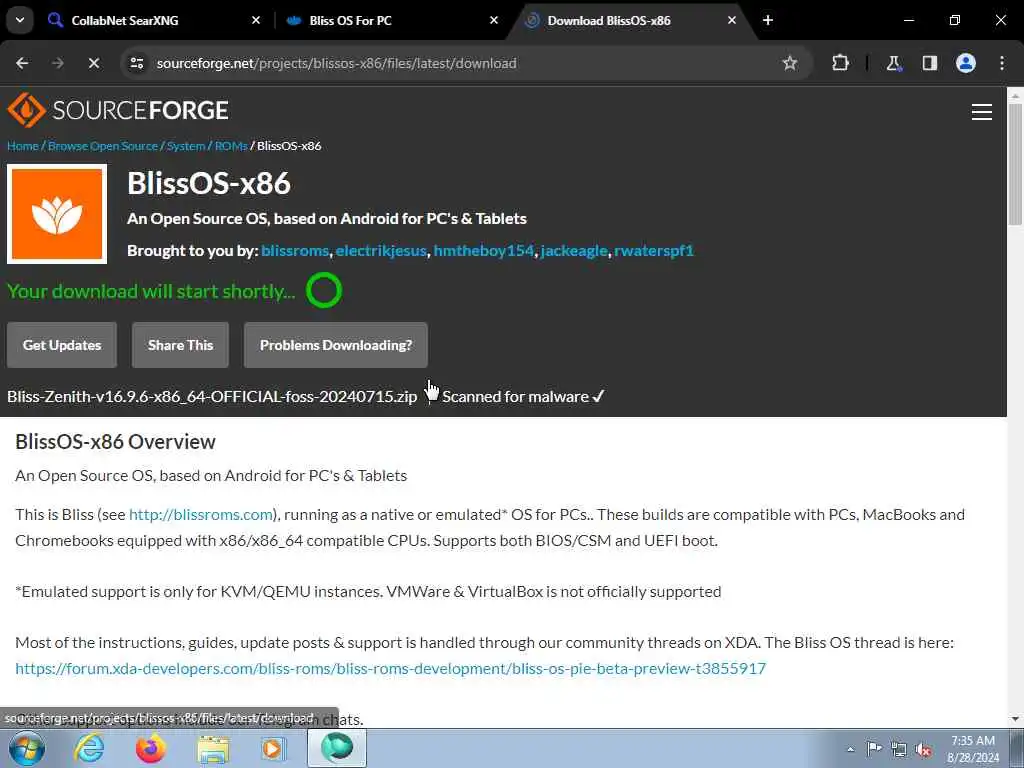The width and height of the screenshot is (1024, 768).
Task: Click the Bliss-Zenith zip file name
Action: pos(212,396)
